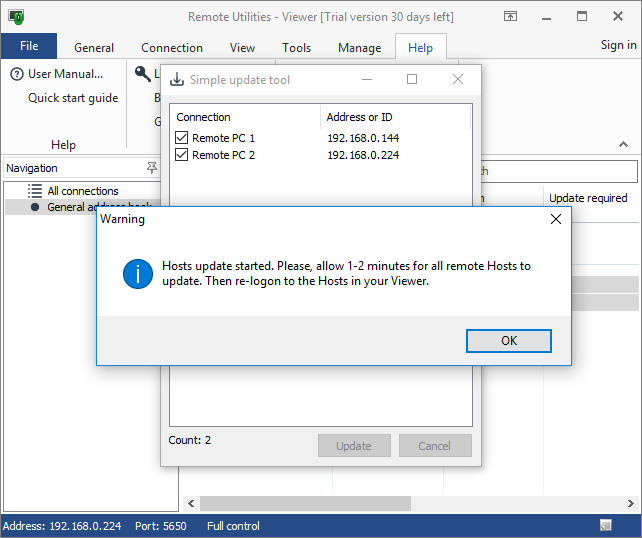Click the horizontal scrollbar right arrow
The image size is (642, 538).
(x=631, y=503)
